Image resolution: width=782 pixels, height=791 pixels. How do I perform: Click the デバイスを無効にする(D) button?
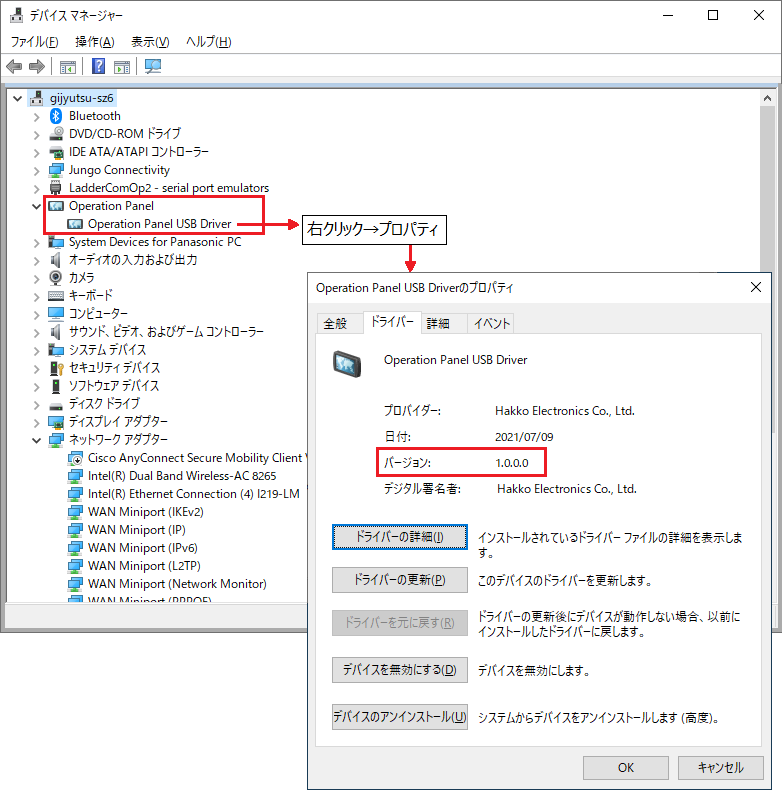click(x=399, y=670)
